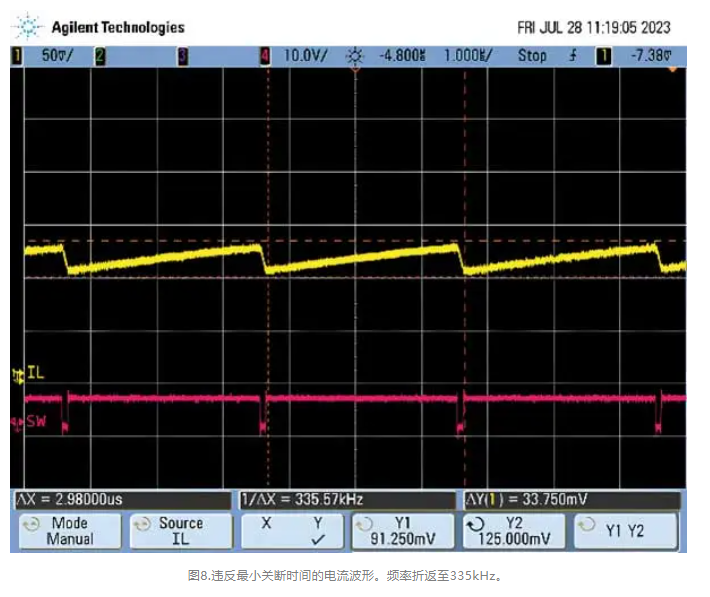Screen dimensions: 710x597
Task: Select the channel 1 indicator badge
Action: pyautogui.click(x=17, y=56)
